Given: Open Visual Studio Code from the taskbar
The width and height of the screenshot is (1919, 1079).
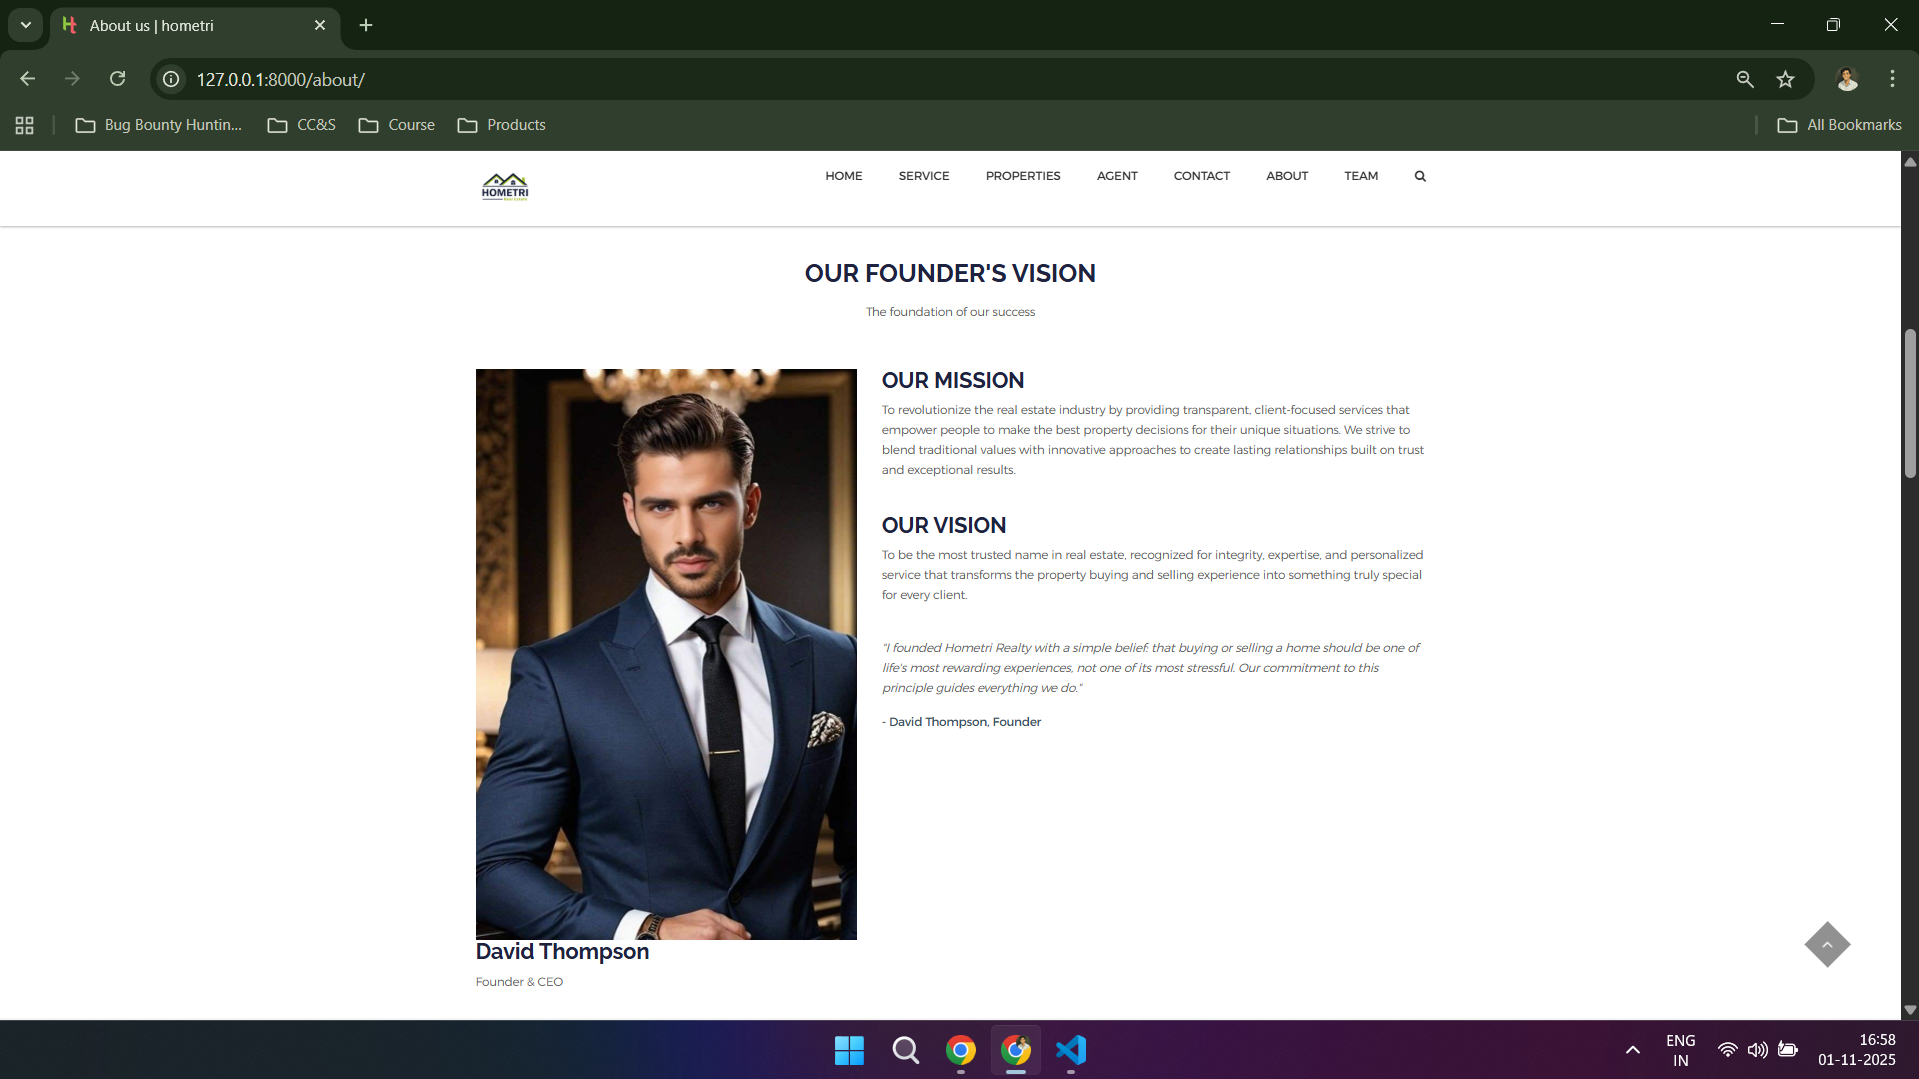Looking at the screenshot, I should point(1071,1050).
